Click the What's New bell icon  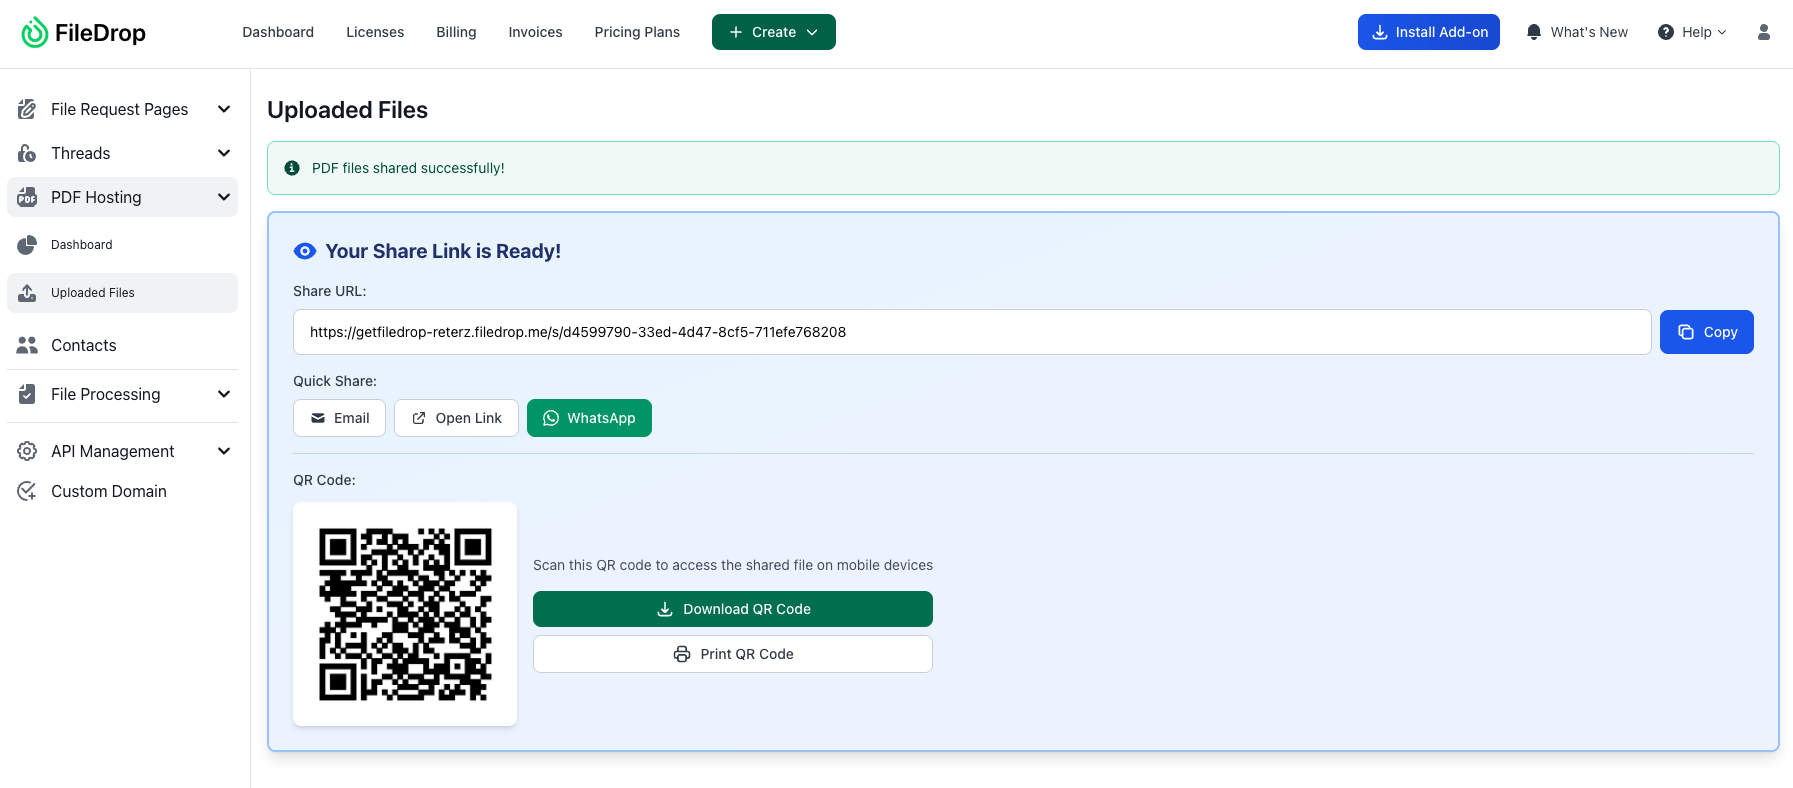1533,32
